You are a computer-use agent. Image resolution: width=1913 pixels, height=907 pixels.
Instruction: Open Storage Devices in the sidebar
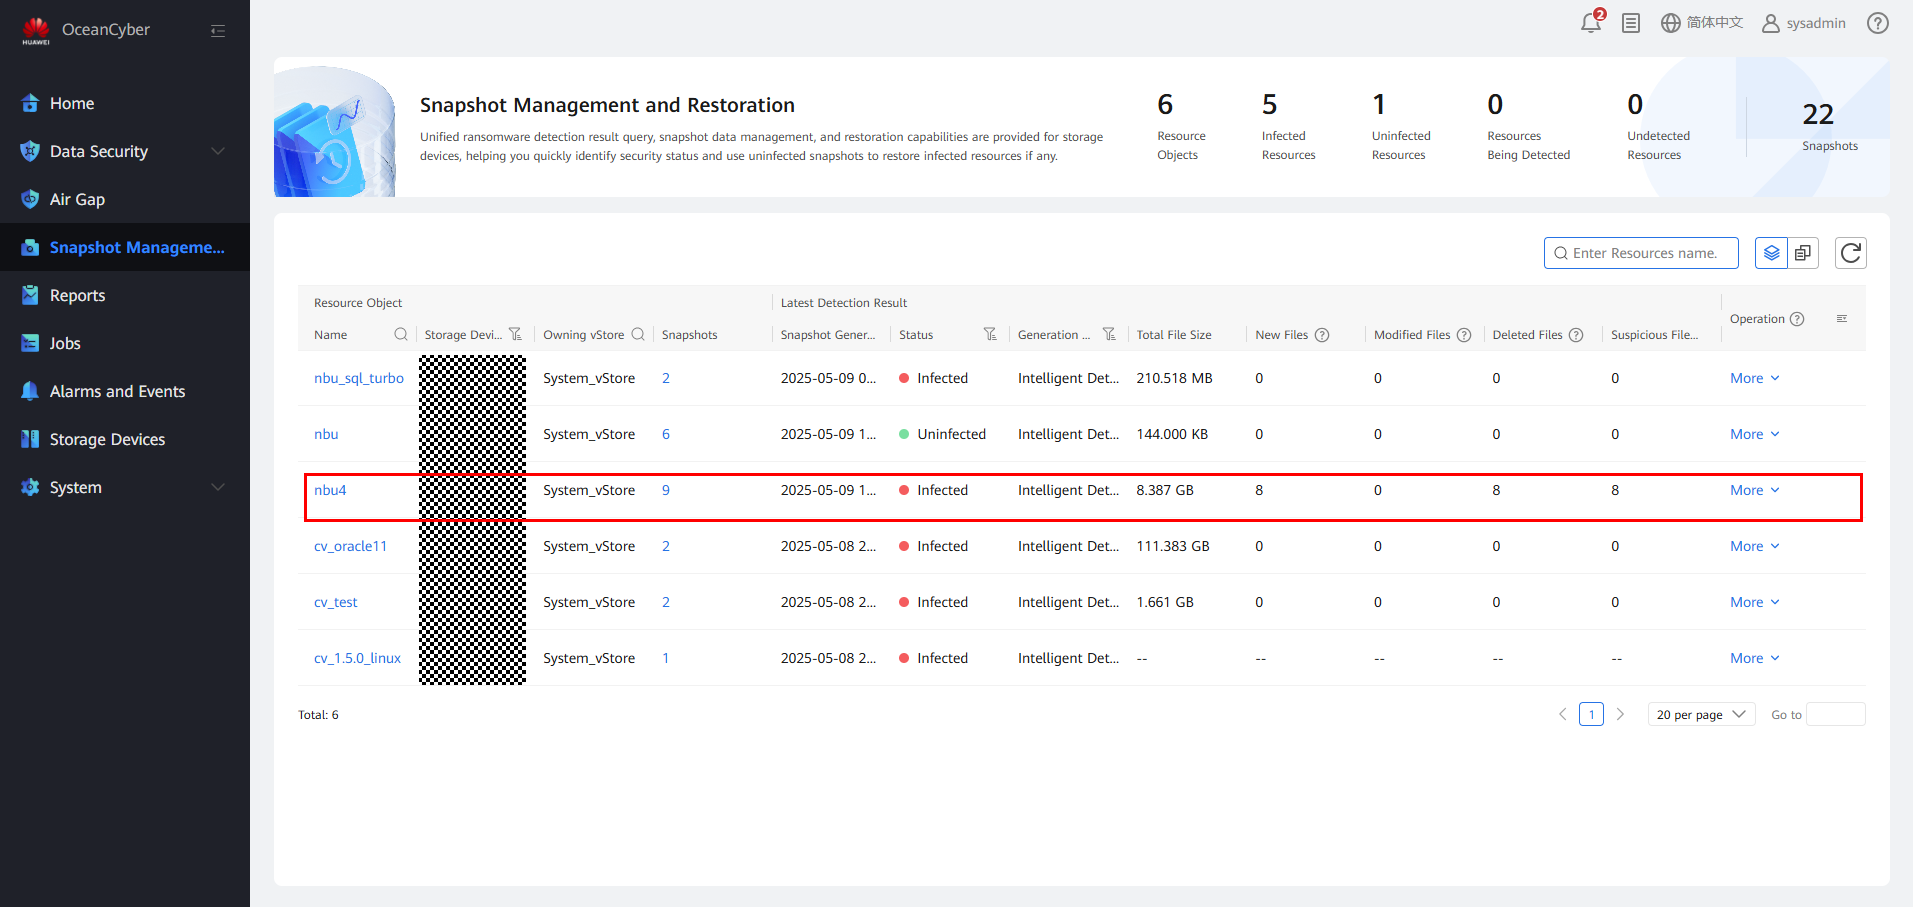tap(107, 439)
